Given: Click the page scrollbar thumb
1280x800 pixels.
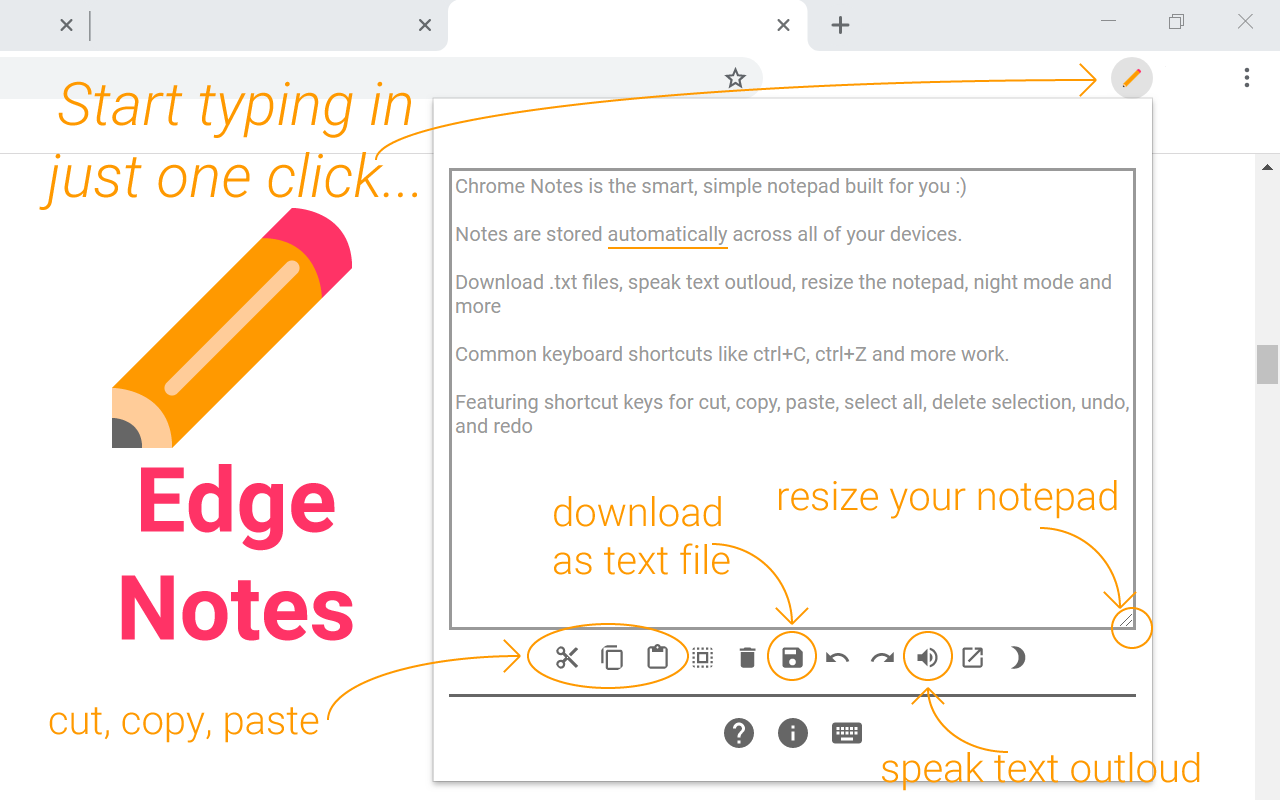Looking at the screenshot, I should click(1267, 364).
